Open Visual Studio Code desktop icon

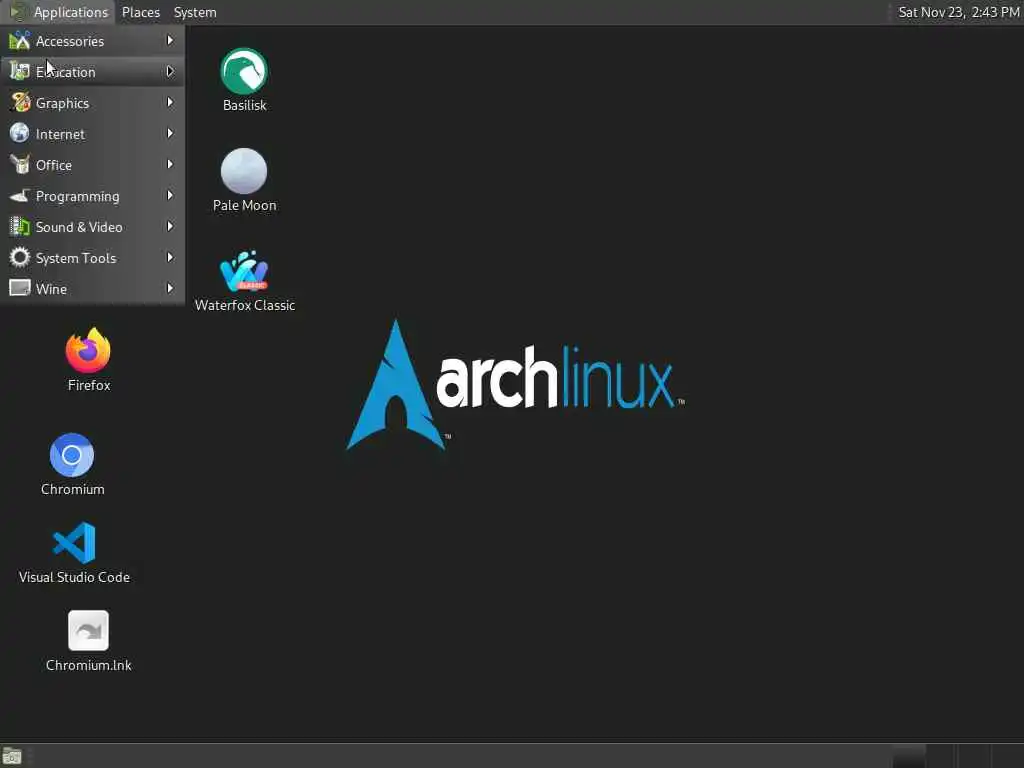tap(74, 543)
